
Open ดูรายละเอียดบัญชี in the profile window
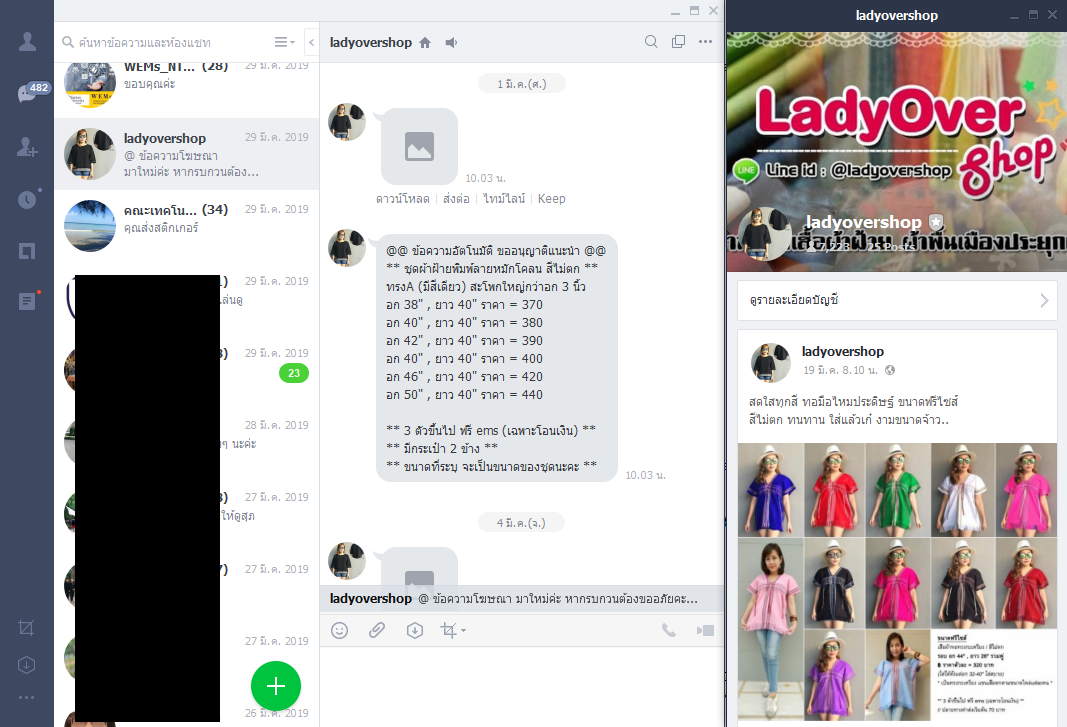tap(897, 300)
